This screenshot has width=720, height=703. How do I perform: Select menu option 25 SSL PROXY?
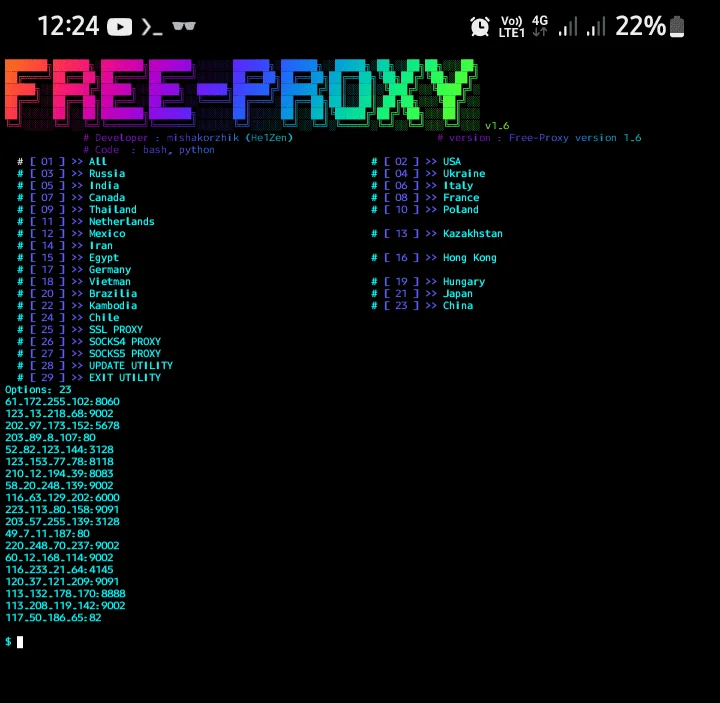[x=80, y=329]
